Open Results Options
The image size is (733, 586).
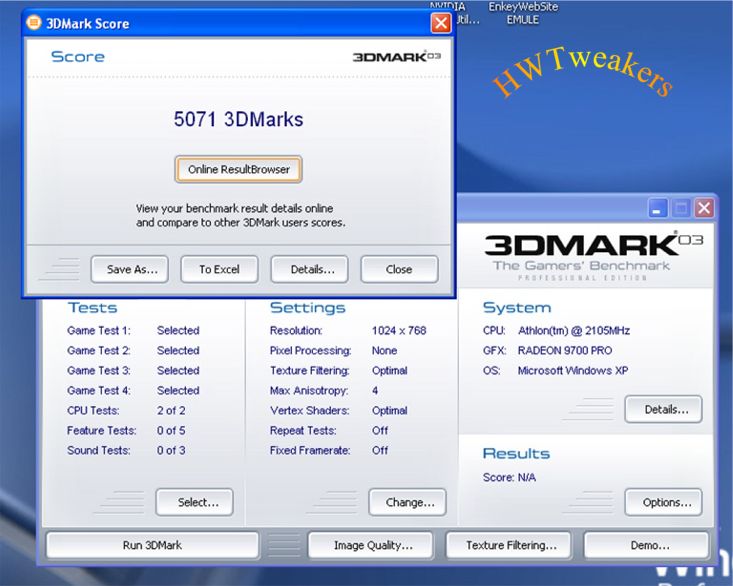(663, 502)
